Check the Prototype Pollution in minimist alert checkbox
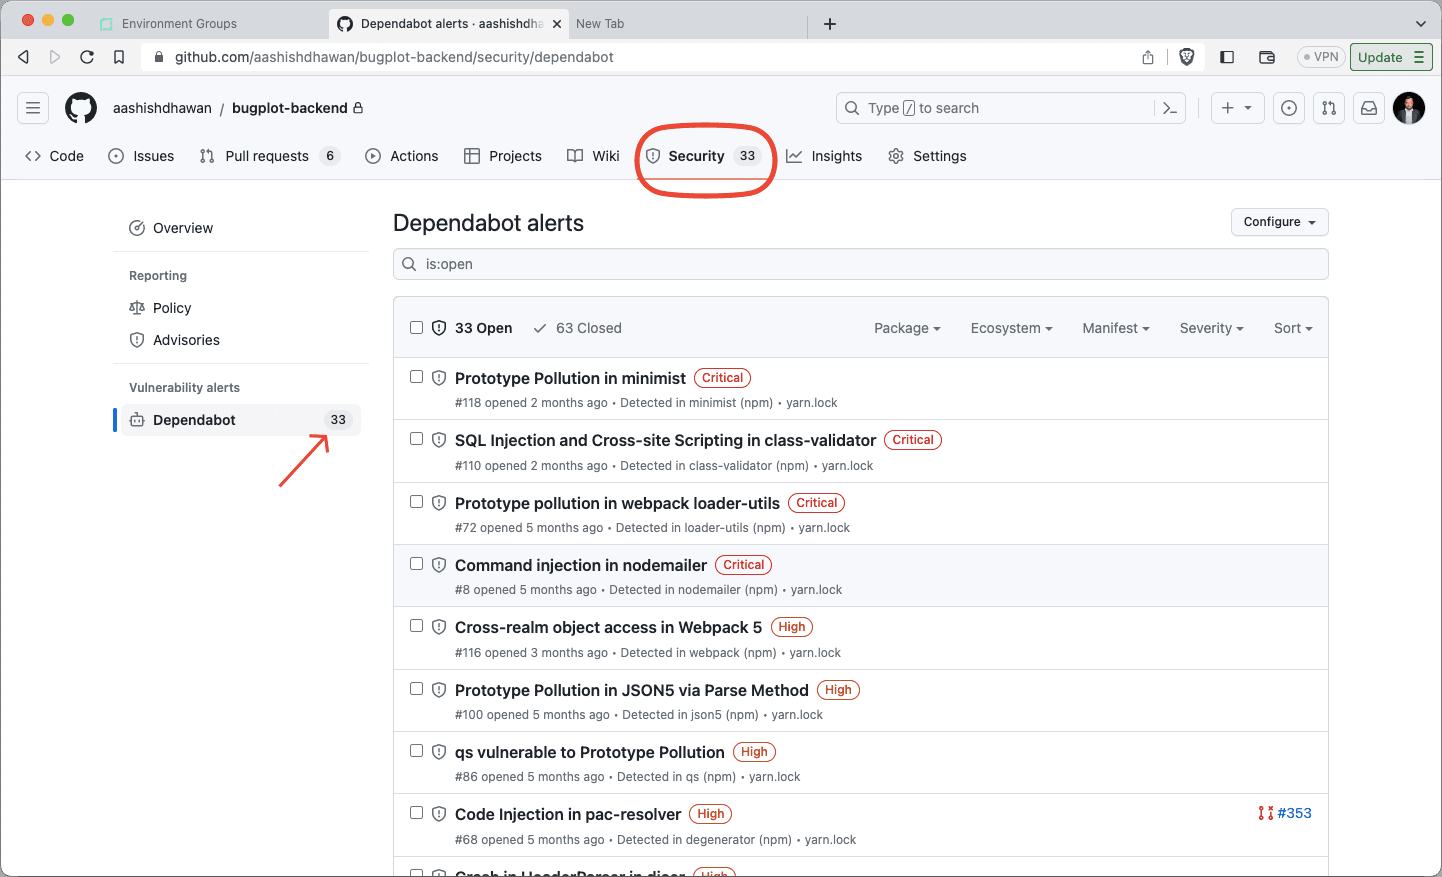The height and width of the screenshot is (877, 1442). pos(416,376)
